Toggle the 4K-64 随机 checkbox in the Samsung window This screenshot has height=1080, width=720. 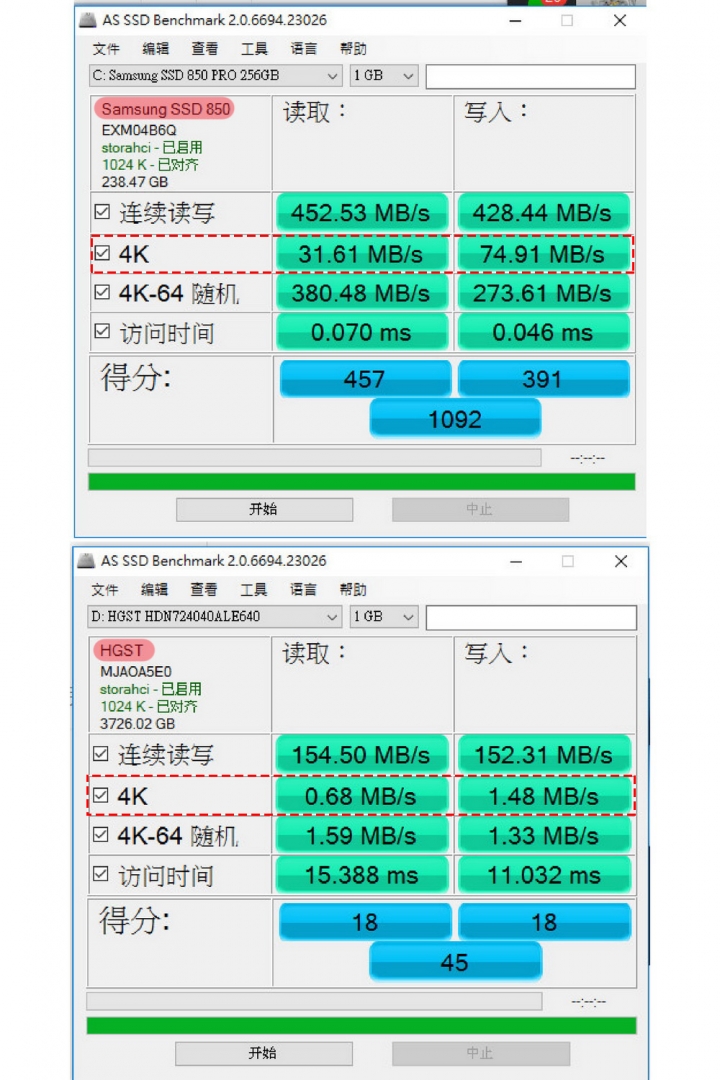102,292
